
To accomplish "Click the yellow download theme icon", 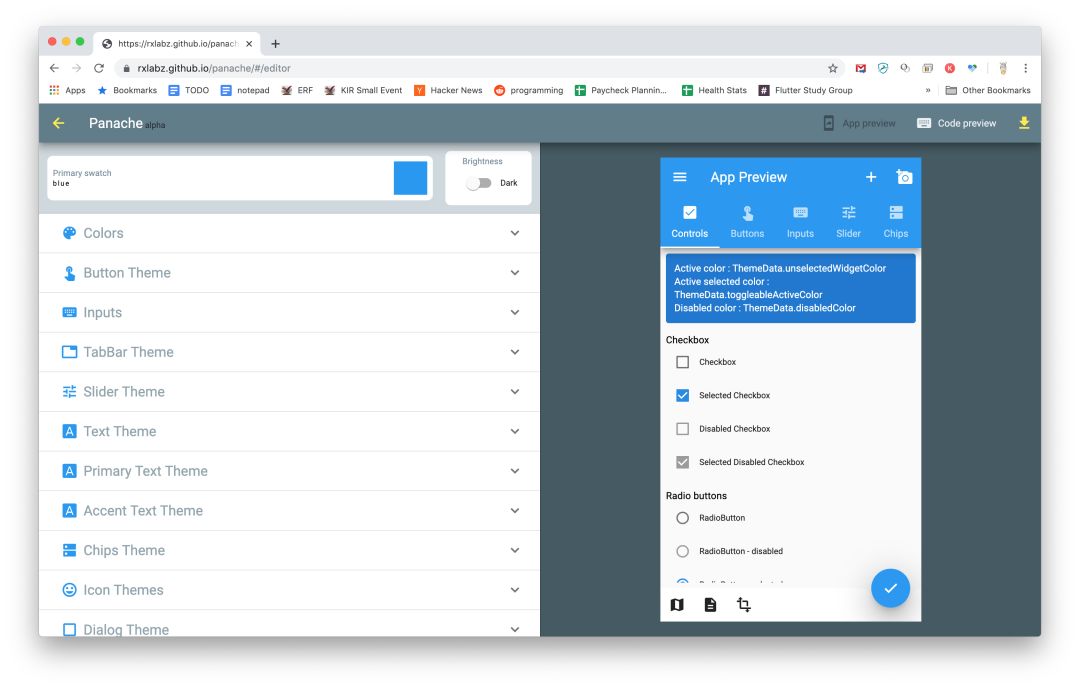I will click(1024, 123).
